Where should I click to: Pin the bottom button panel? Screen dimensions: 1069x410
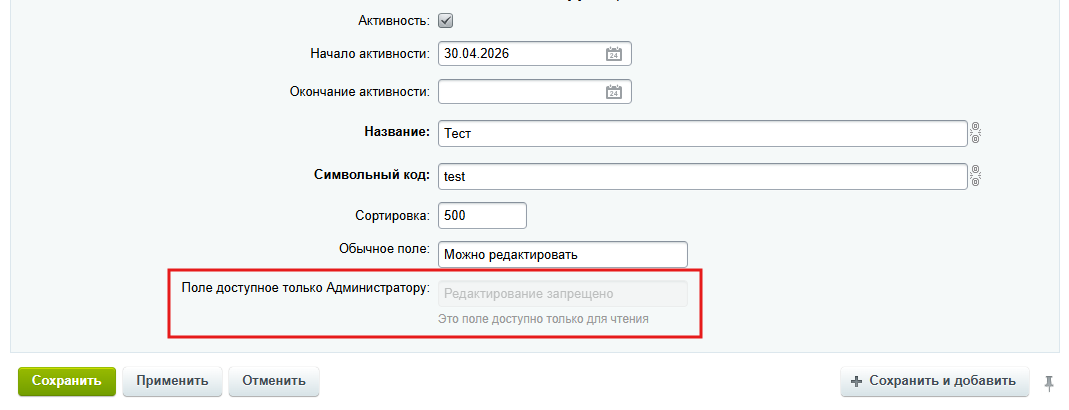[1049, 381]
